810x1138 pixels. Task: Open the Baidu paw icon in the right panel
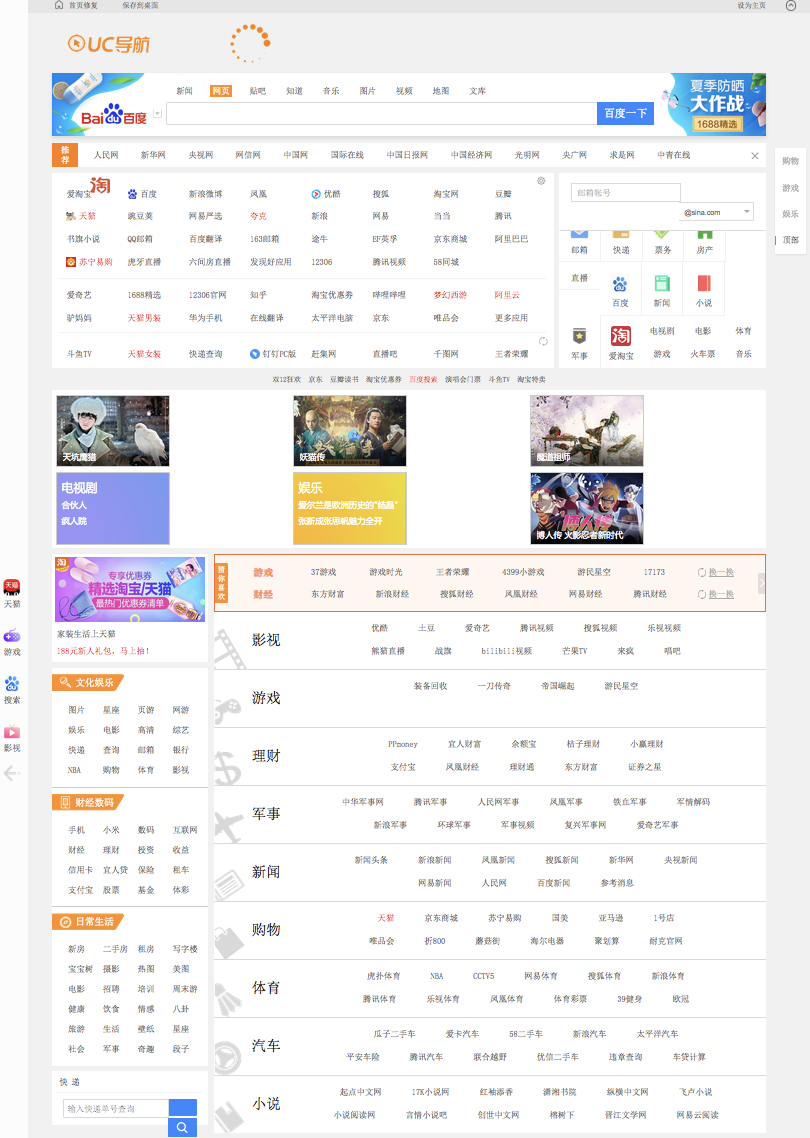click(620, 283)
